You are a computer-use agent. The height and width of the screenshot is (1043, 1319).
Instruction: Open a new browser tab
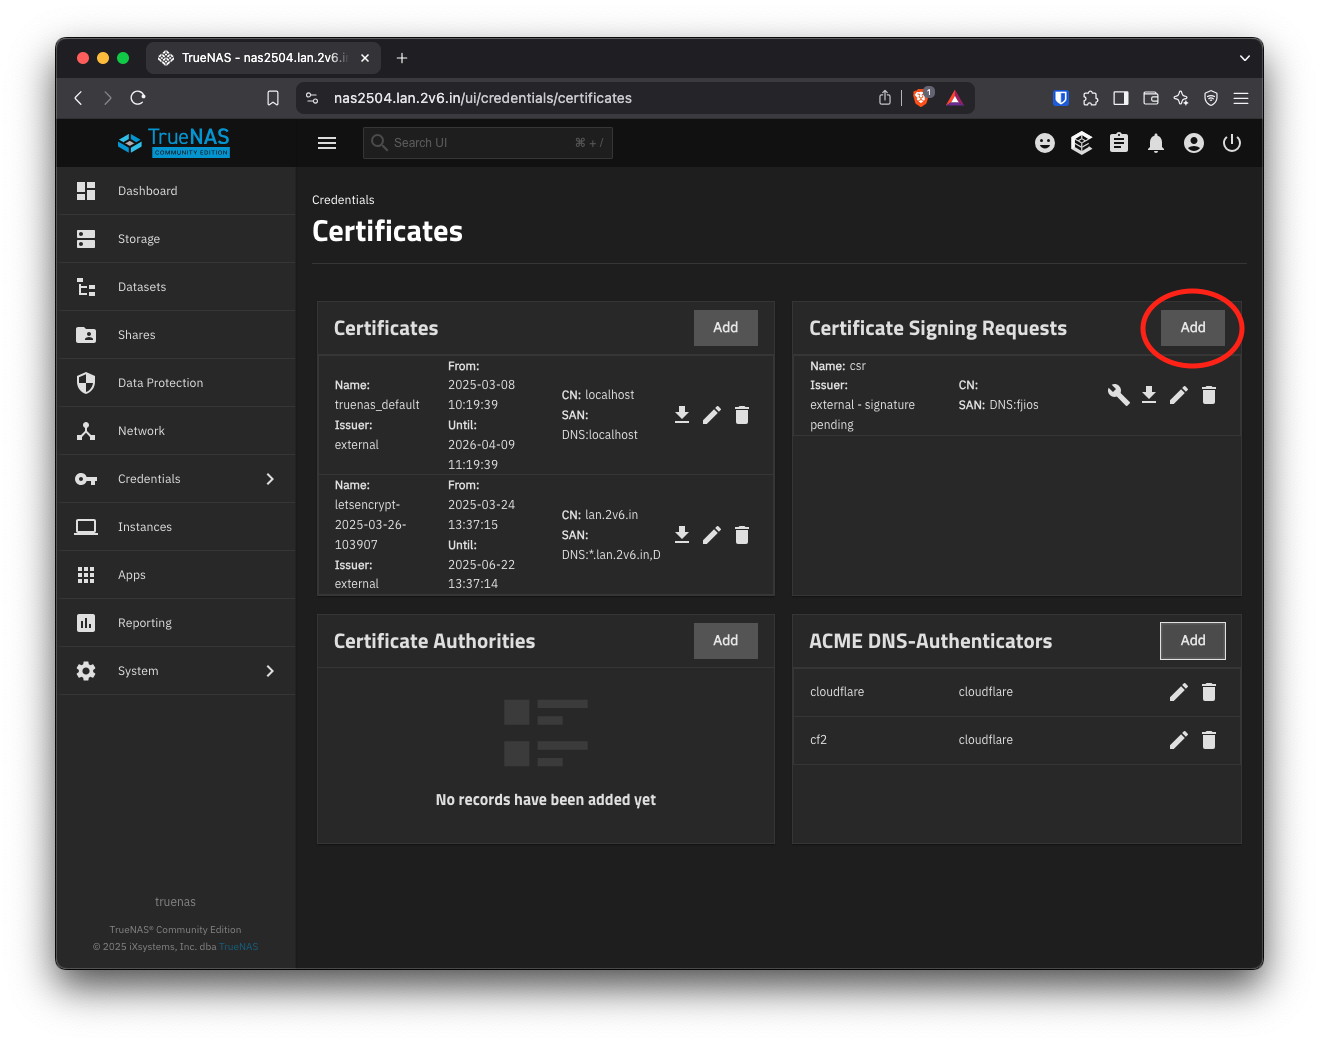coord(402,58)
